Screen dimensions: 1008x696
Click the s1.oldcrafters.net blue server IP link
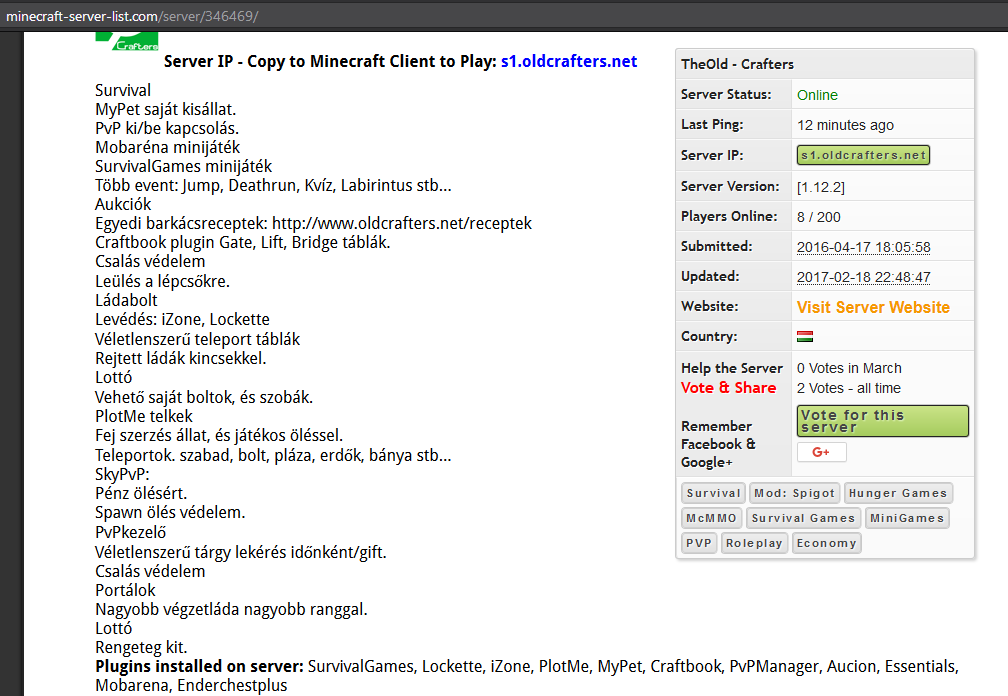(x=569, y=61)
